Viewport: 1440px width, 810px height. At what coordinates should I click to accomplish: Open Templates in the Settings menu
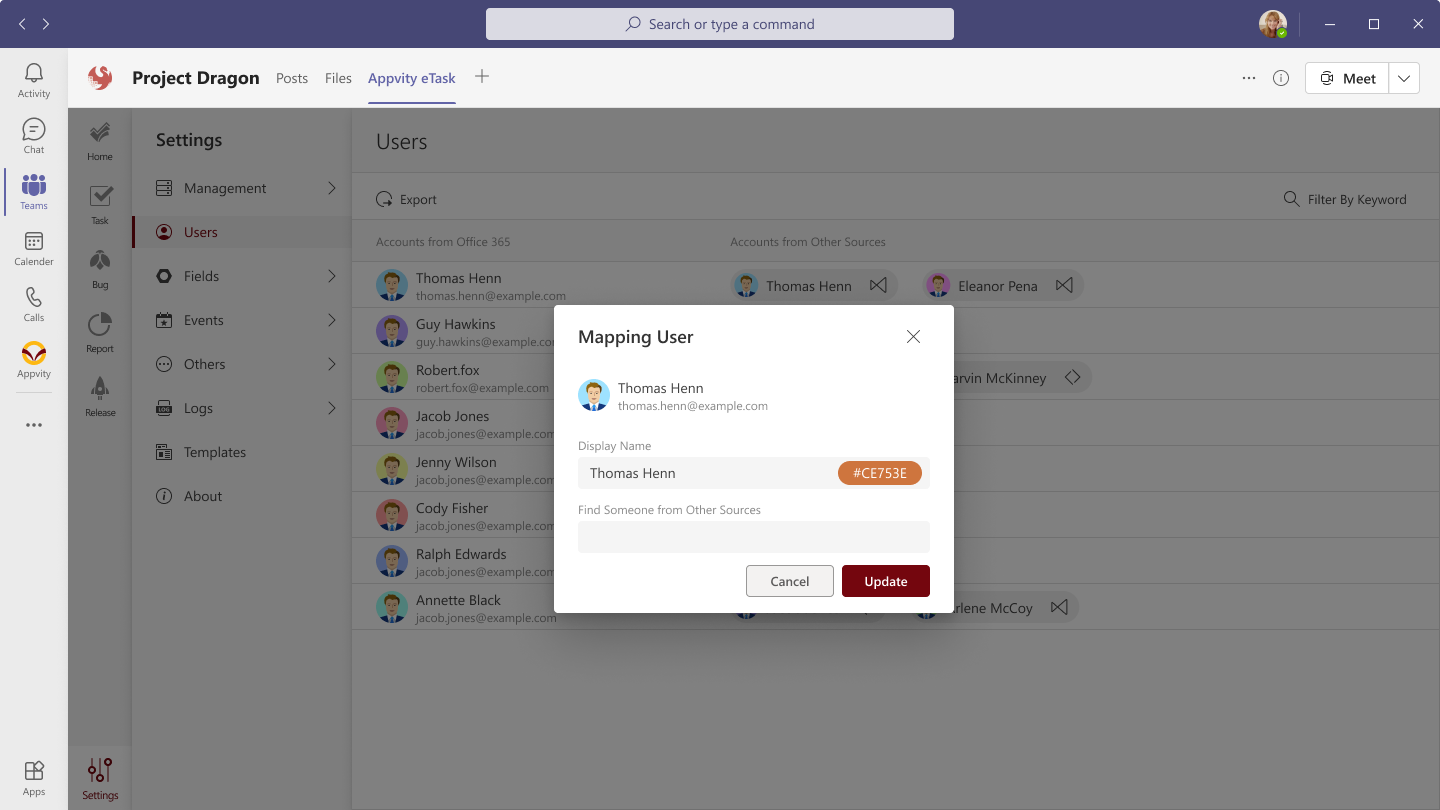coord(215,452)
